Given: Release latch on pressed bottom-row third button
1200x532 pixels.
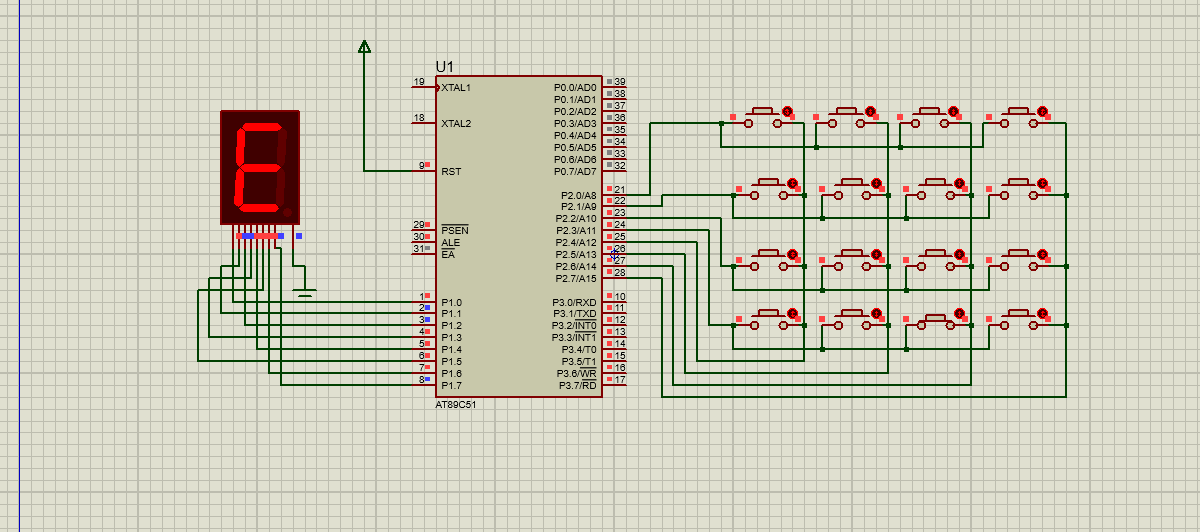Looking at the screenshot, I should tap(959, 314).
